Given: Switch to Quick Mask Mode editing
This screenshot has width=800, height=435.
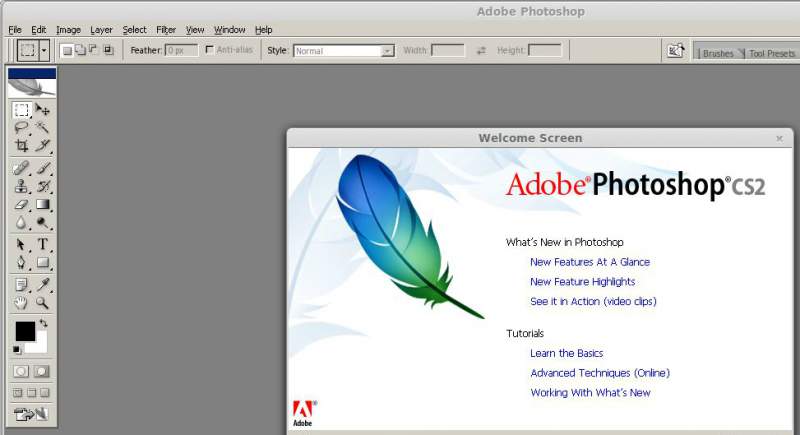Looking at the screenshot, I should pyautogui.click(x=42, y=371).
